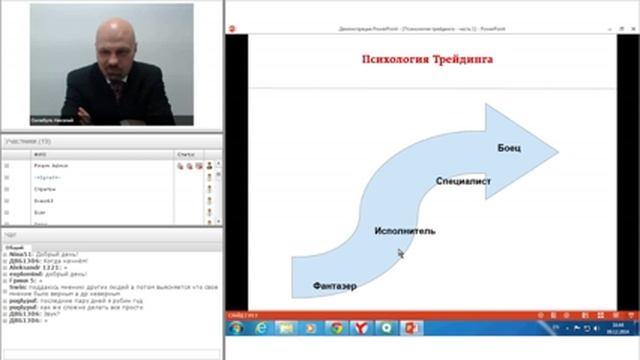Image resolution: width=640 pixels, height=360 pixels.
Task: Open the green Q app on taskbar
Action: [386, 328]
